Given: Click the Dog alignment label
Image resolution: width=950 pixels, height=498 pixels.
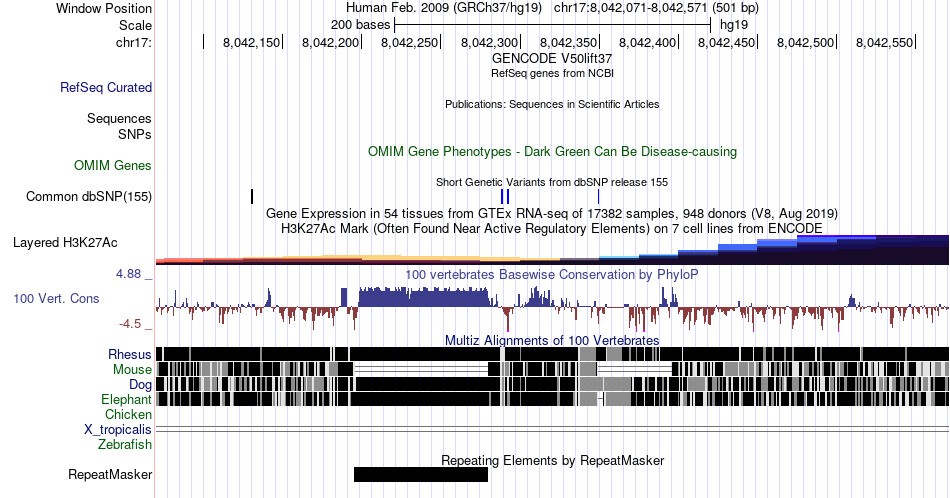Looking at the screenshot, I should [140, 385].
